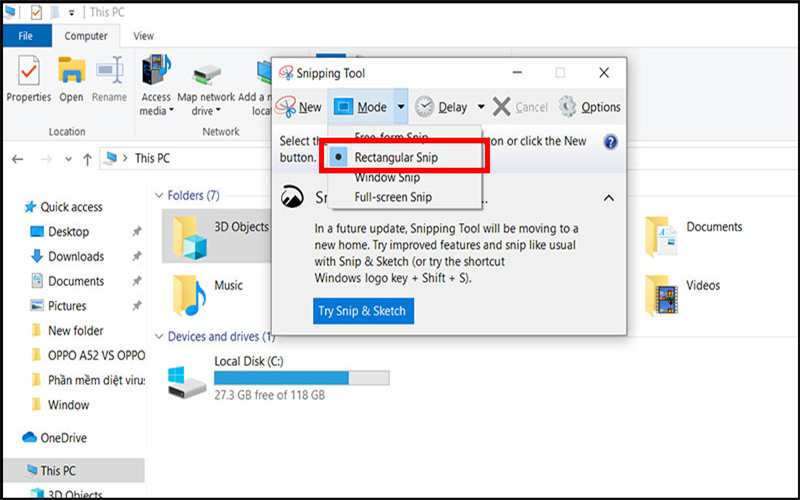Screen dimensions: 800x500
Task: Click the Snip & Sketch mountain icon
Action: coord(292,197)
